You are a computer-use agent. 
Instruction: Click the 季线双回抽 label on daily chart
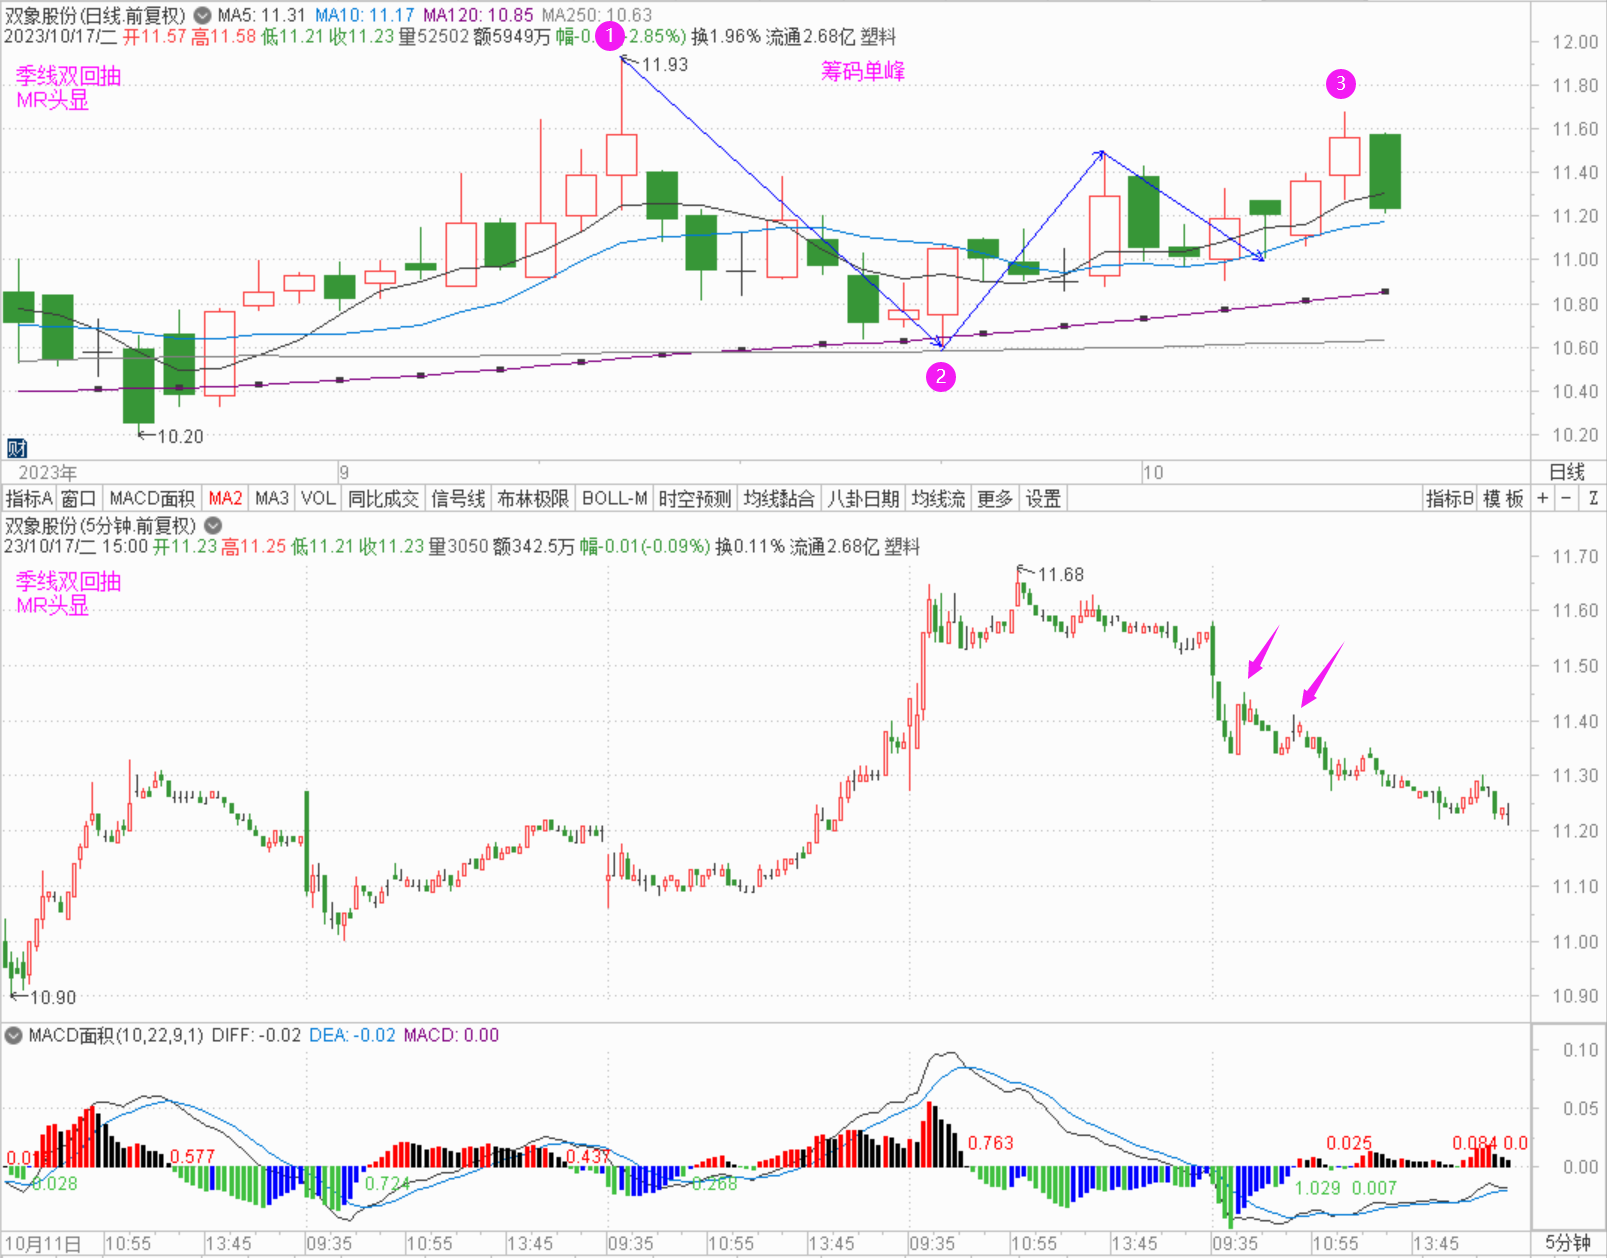point(68,76)
